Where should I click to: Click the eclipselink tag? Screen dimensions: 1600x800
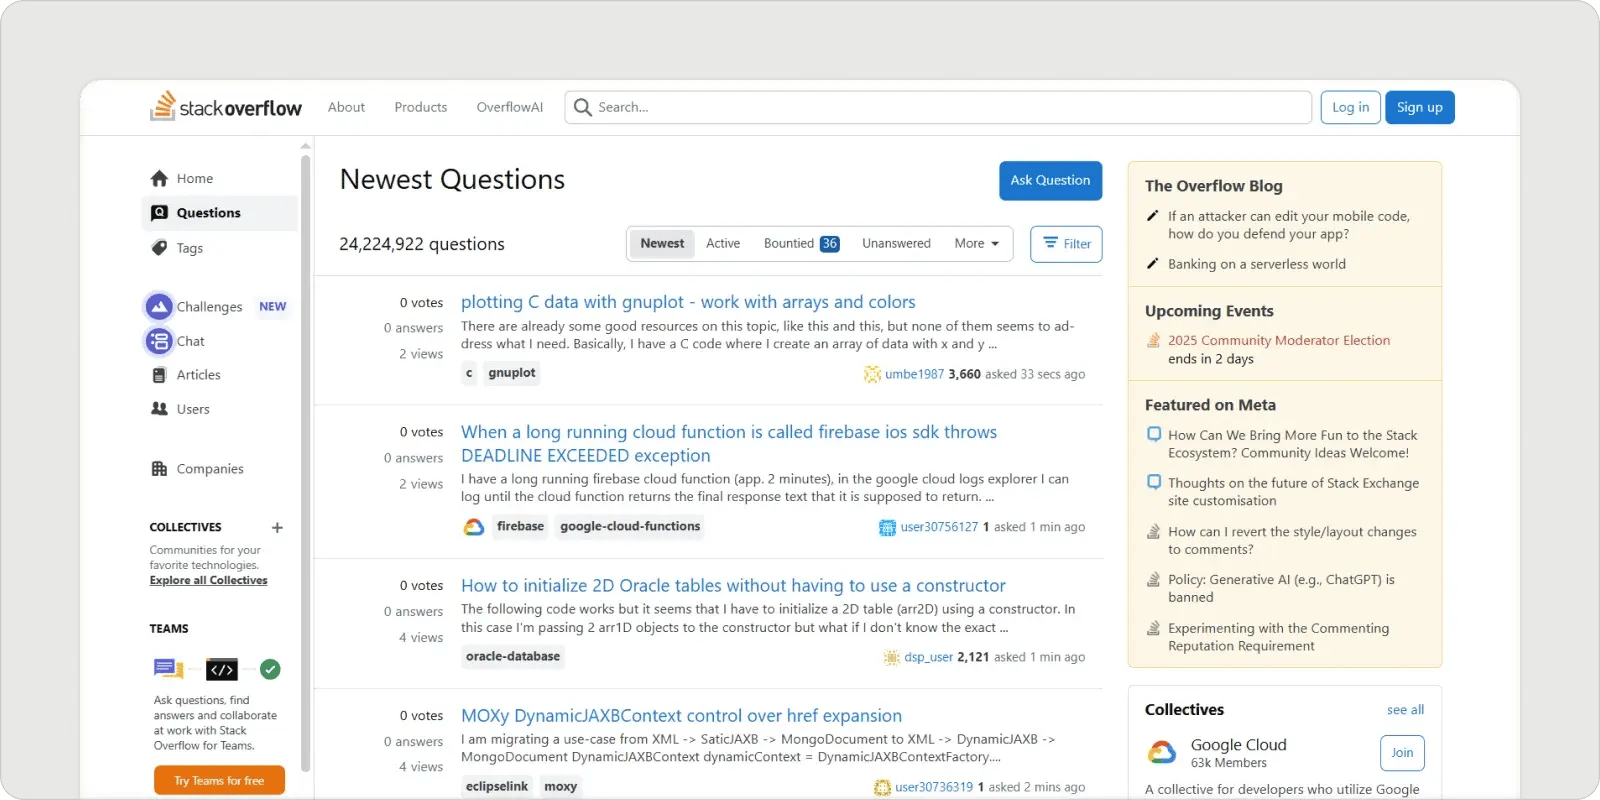pos(497,786)
